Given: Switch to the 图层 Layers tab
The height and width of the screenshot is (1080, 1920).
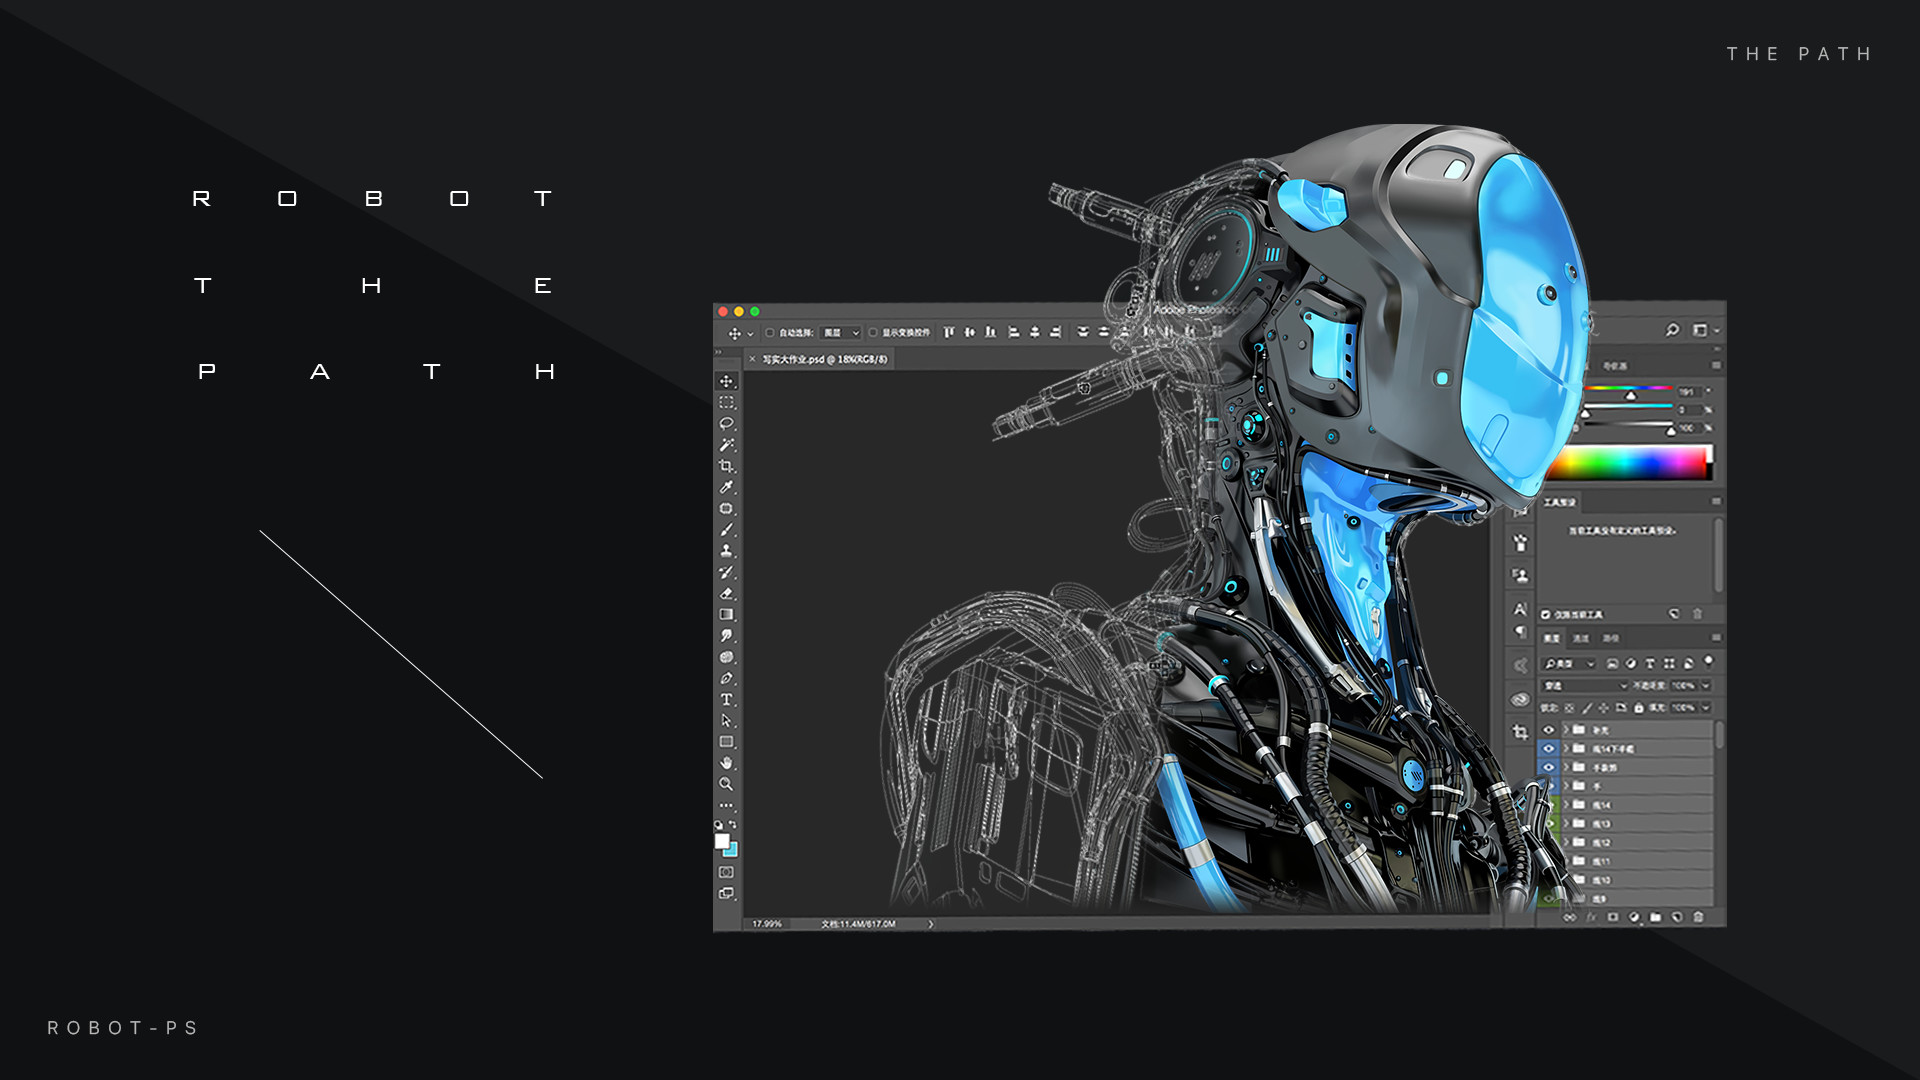Looking at the screenshot, I should click(x=1551, y=638).
